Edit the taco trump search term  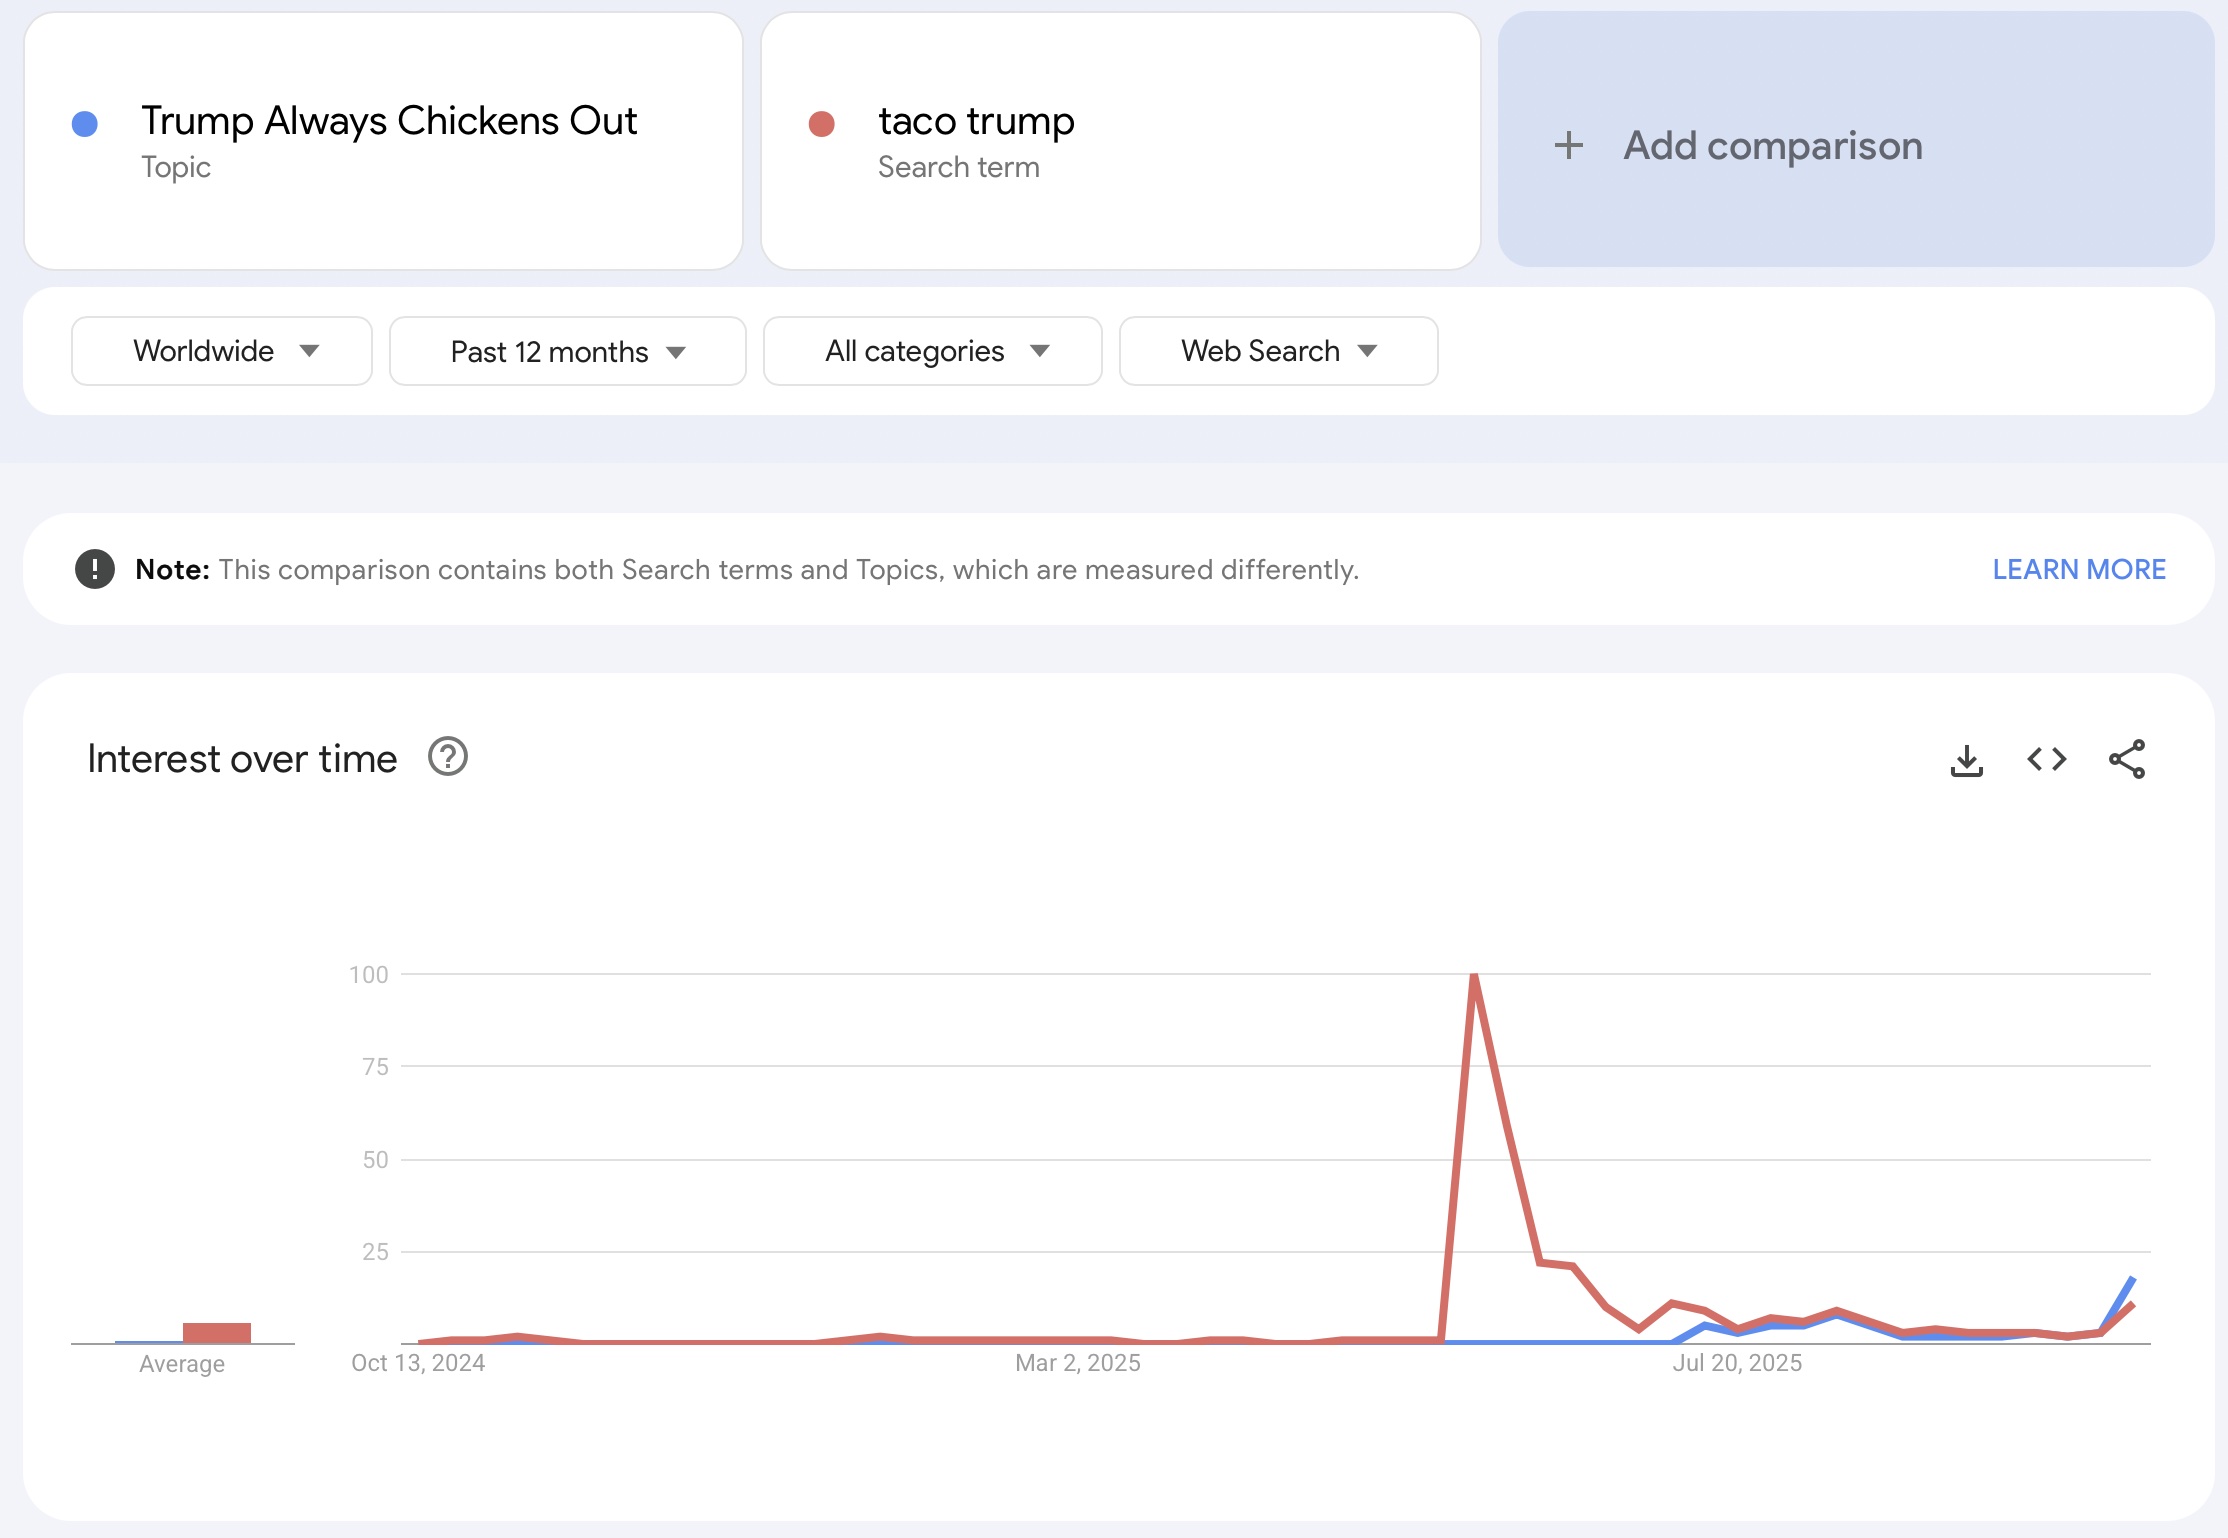(x=976, y=122)
